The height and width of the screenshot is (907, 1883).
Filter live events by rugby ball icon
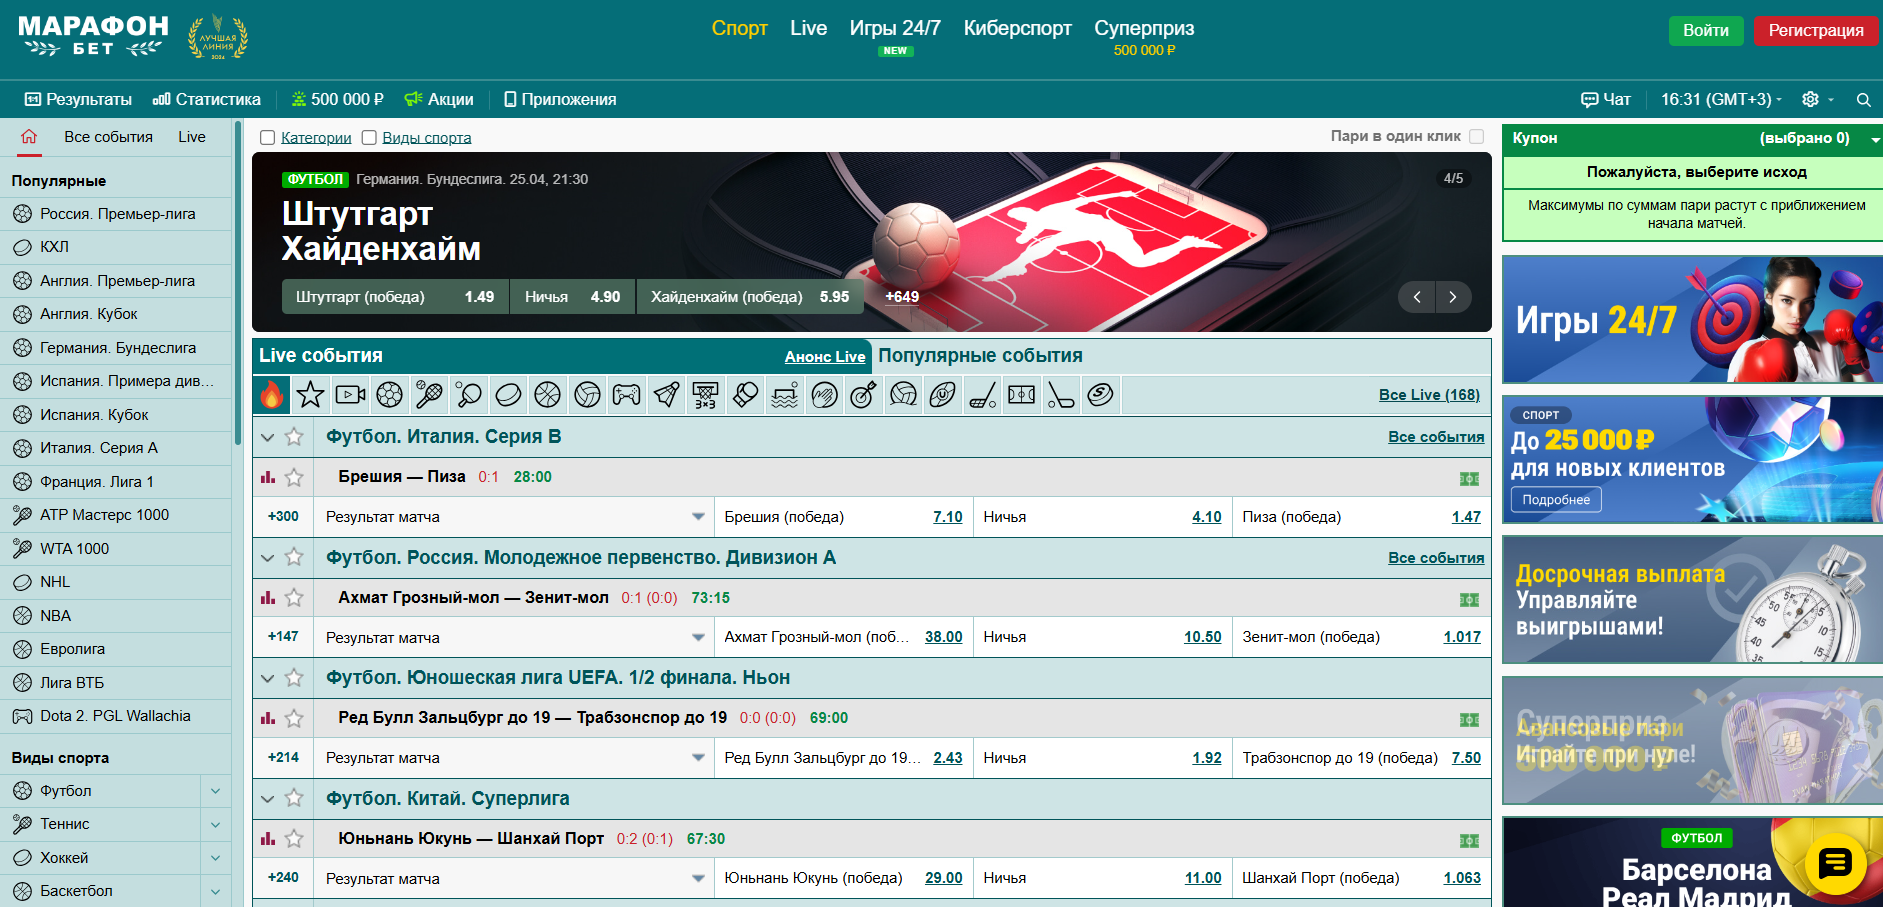point(942,395)
